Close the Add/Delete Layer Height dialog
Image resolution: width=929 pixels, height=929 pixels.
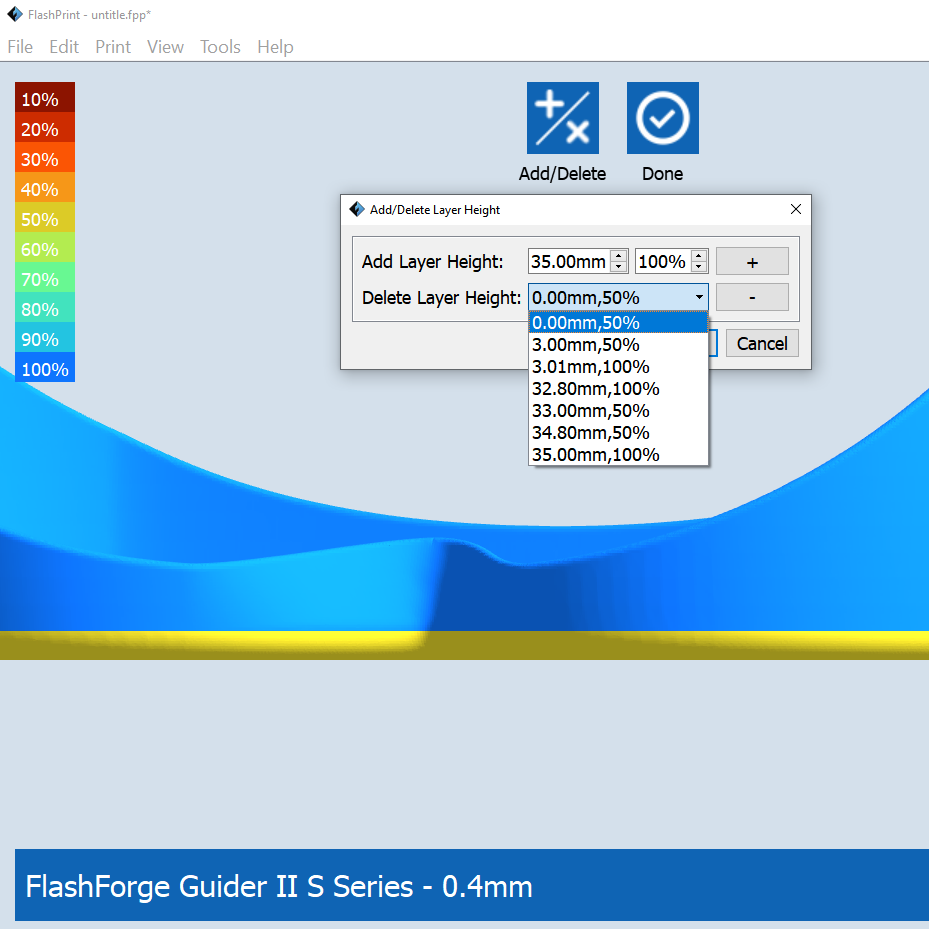tap(796, 209)
